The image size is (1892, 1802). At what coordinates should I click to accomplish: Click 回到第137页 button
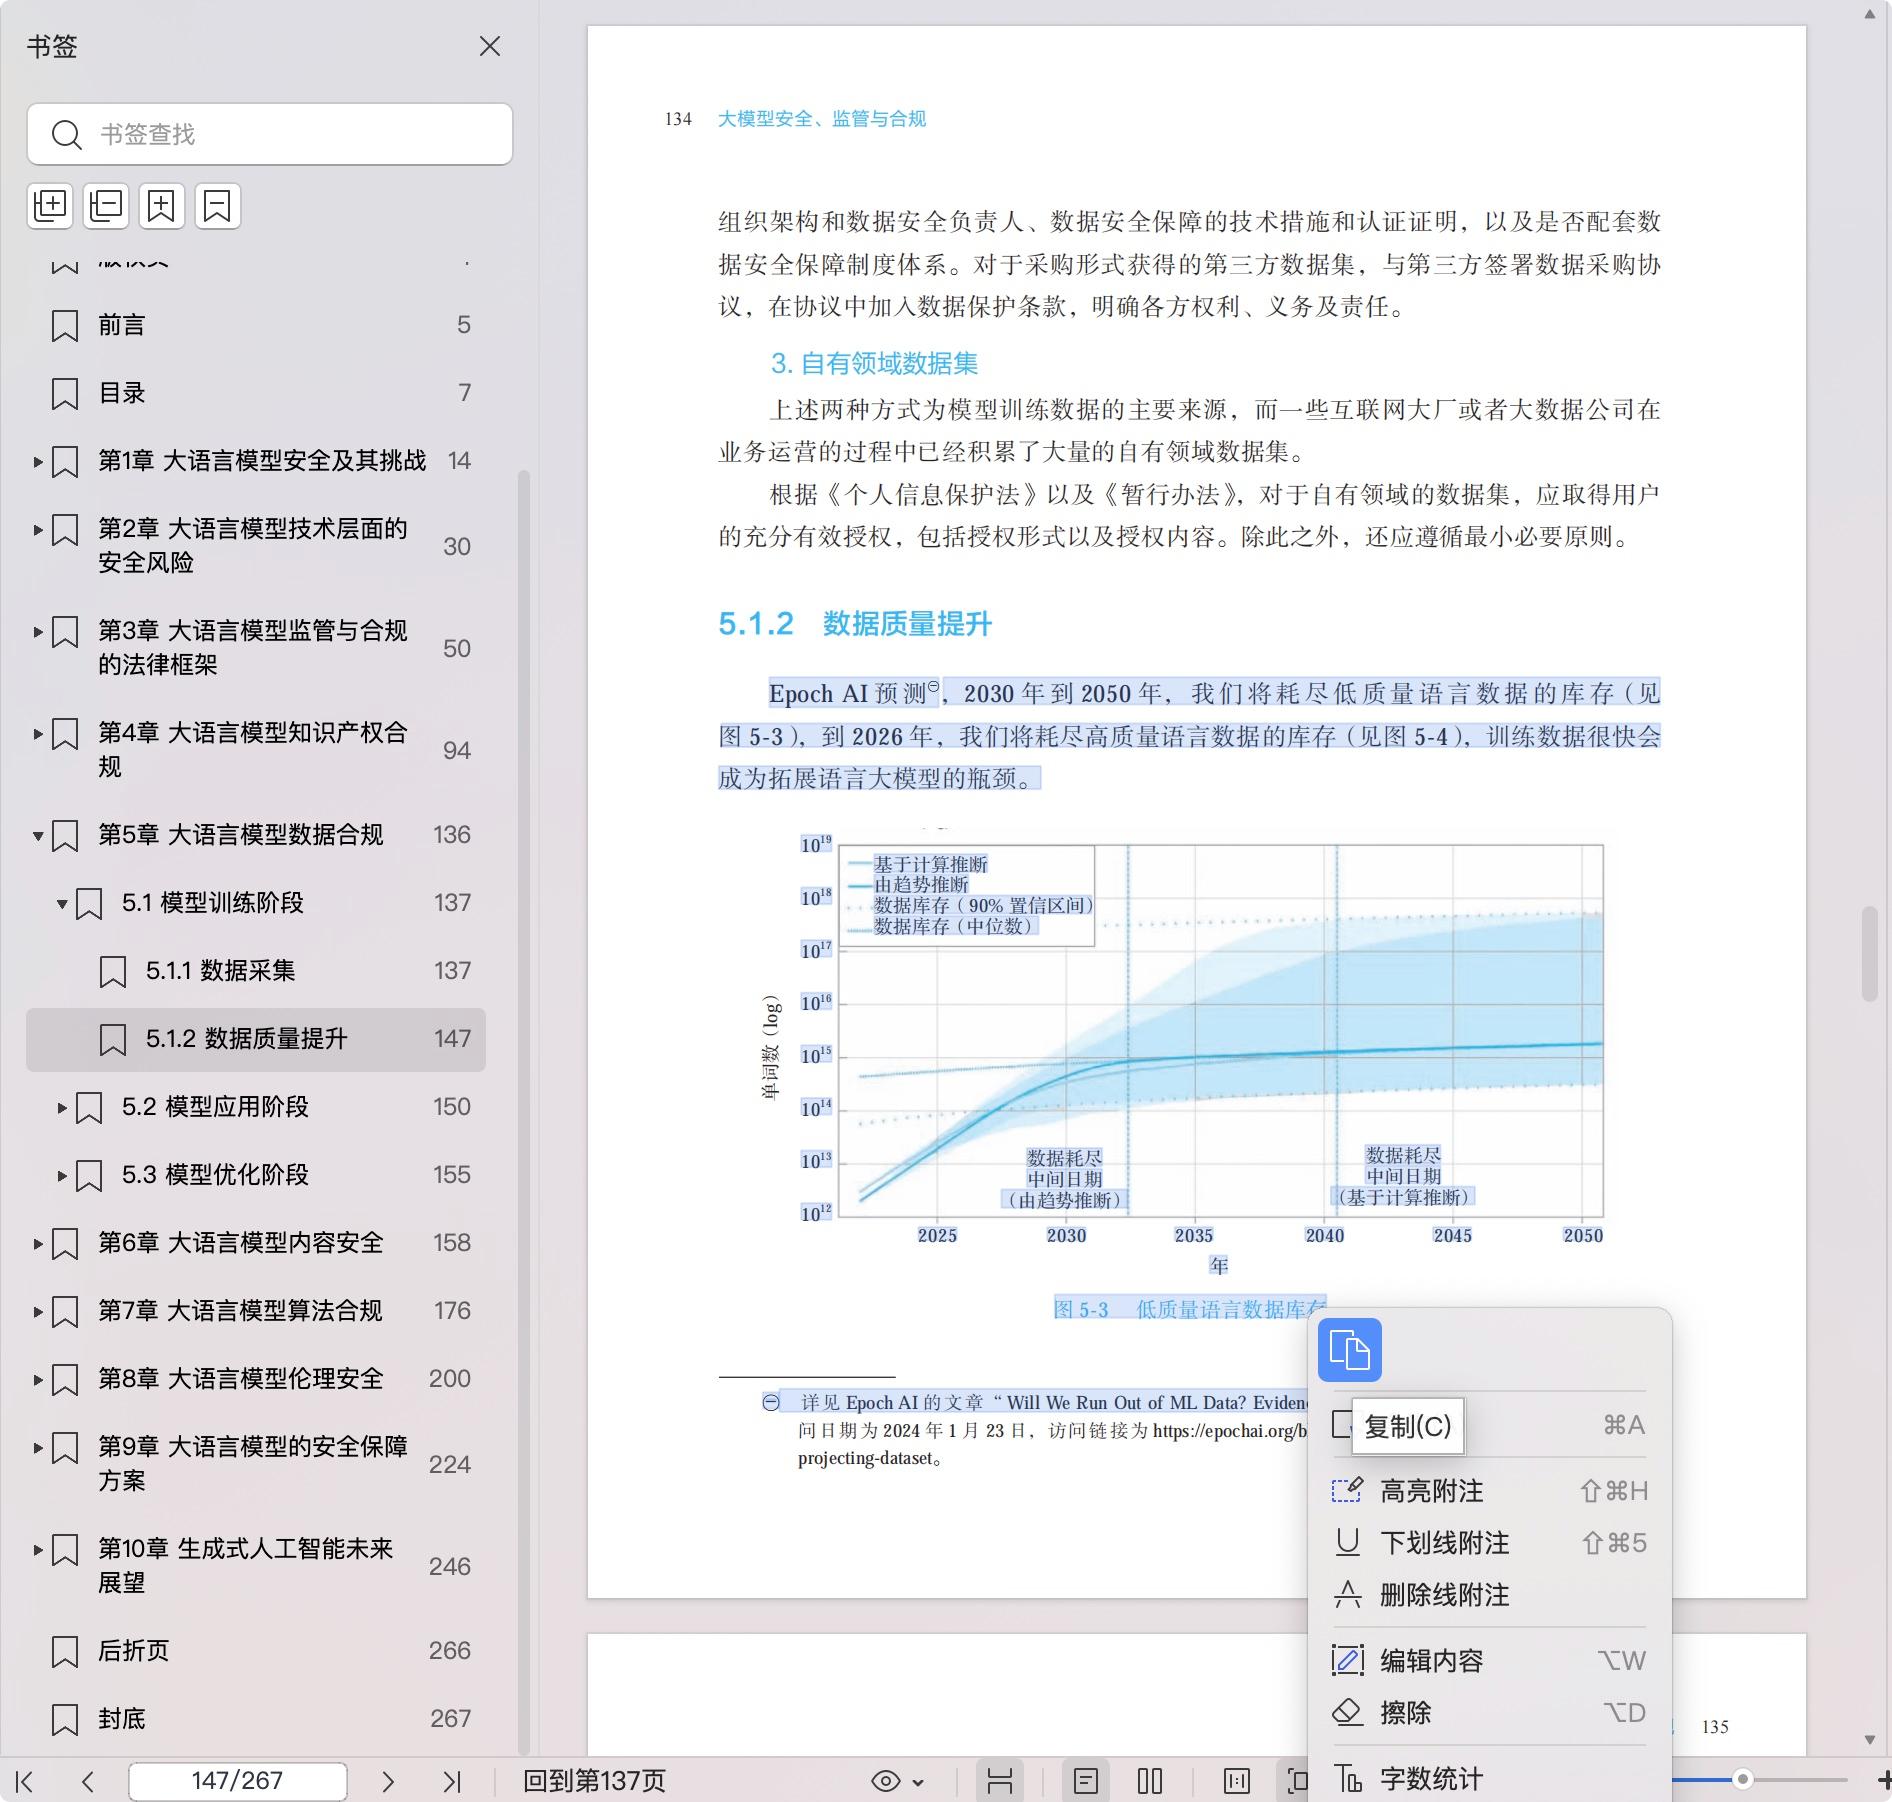tap(594, 1781)
